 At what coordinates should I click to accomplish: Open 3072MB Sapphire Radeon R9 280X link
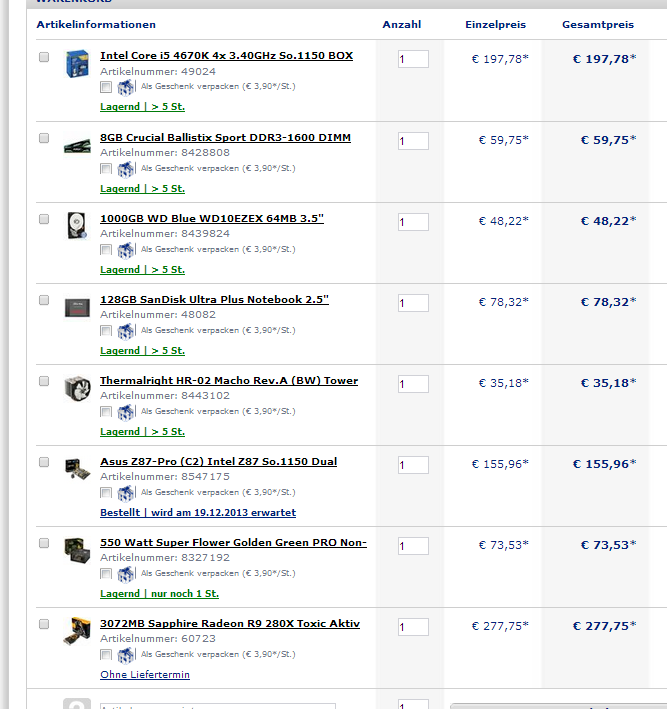click(x=230, y=623)
